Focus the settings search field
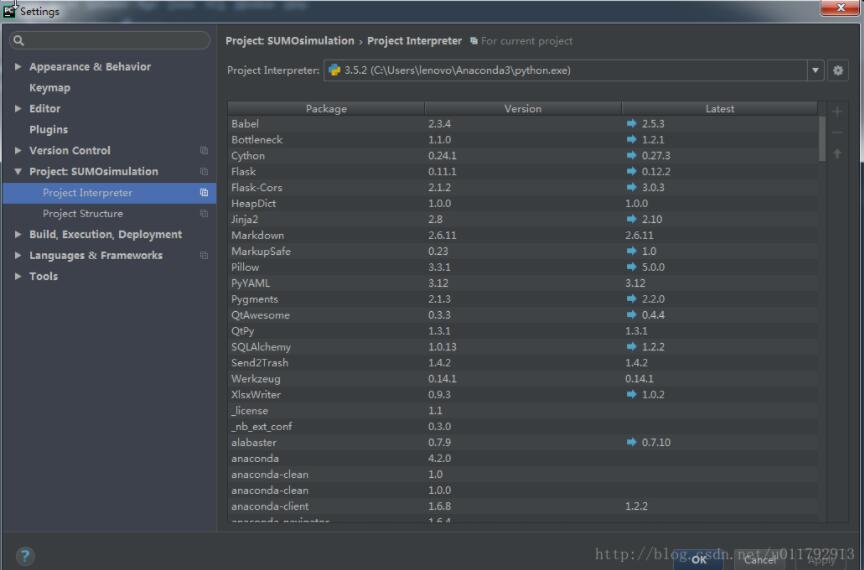This screenshot has width=864, height=570. pyautogui.click(x=110, y=40)
